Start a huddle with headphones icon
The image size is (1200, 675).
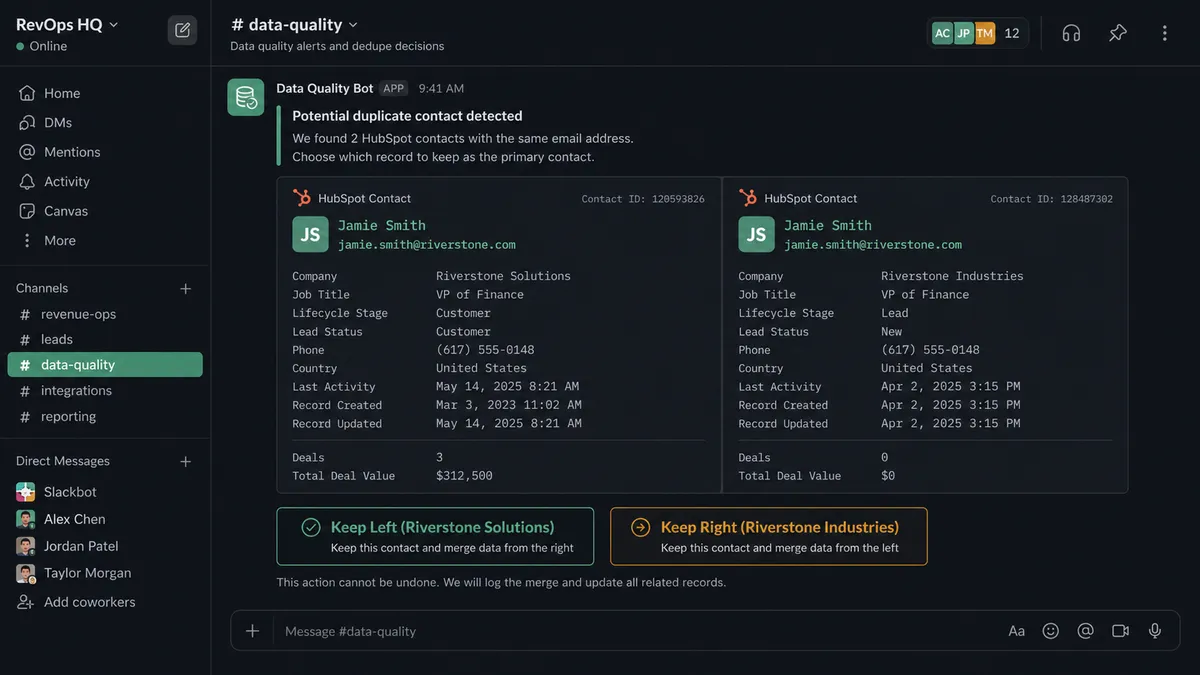(x=1071, y=33)
